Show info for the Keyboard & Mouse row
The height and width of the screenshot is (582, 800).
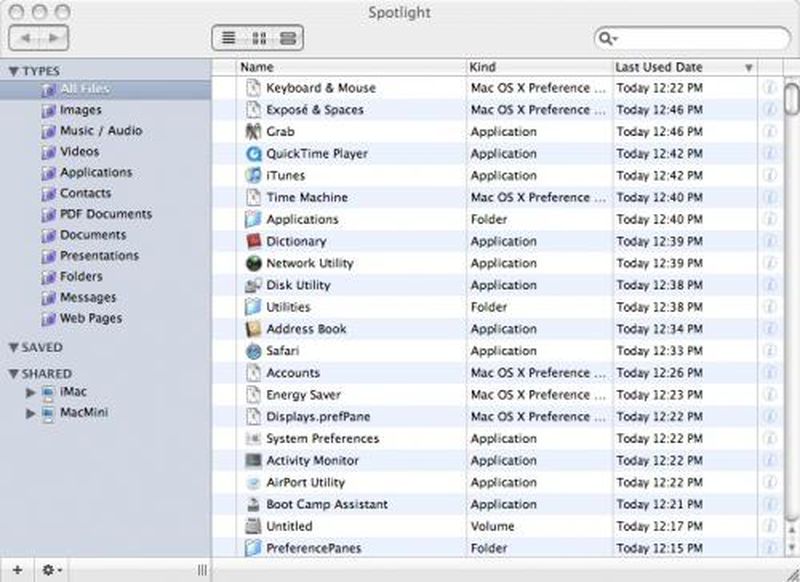tap(769, 88)
